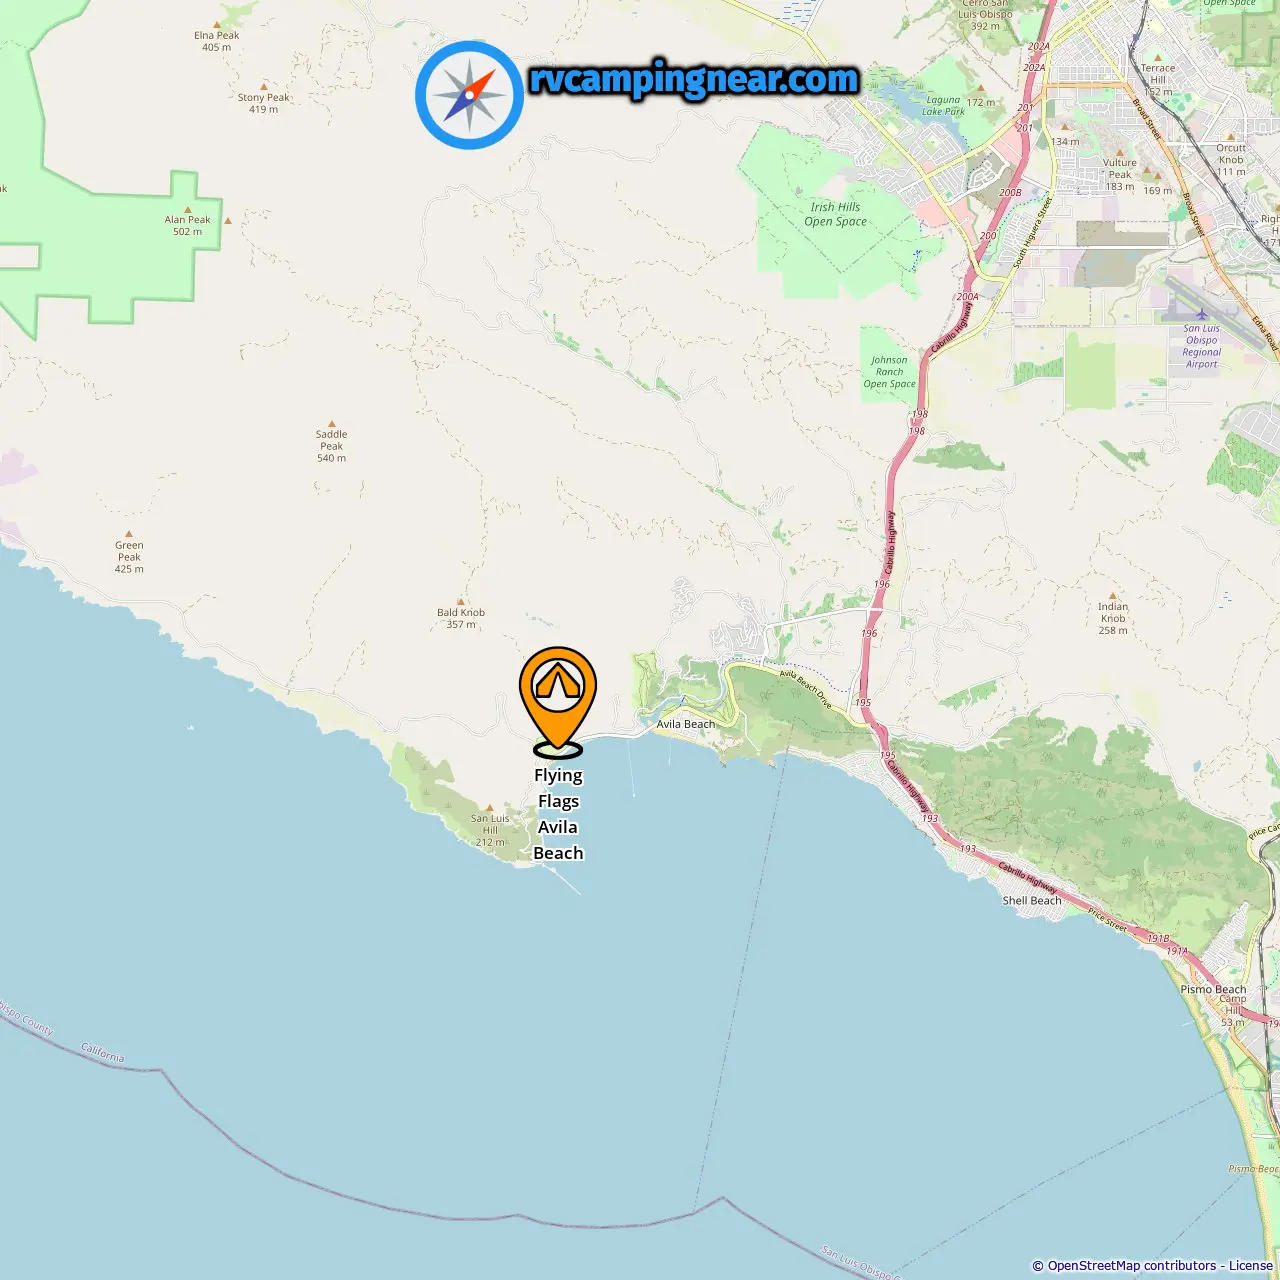Click the Laguna Lake Park label
Screen dimensions: 1280x1280
tap(943, 106)
